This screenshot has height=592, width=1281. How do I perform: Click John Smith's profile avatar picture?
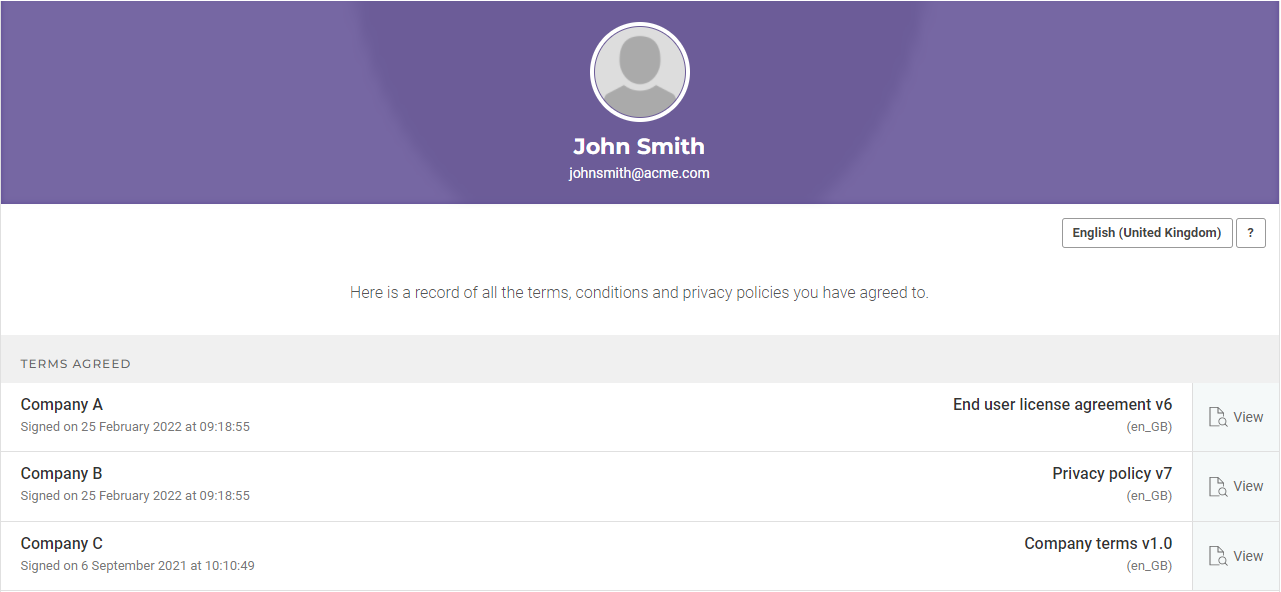pos(640,72)
